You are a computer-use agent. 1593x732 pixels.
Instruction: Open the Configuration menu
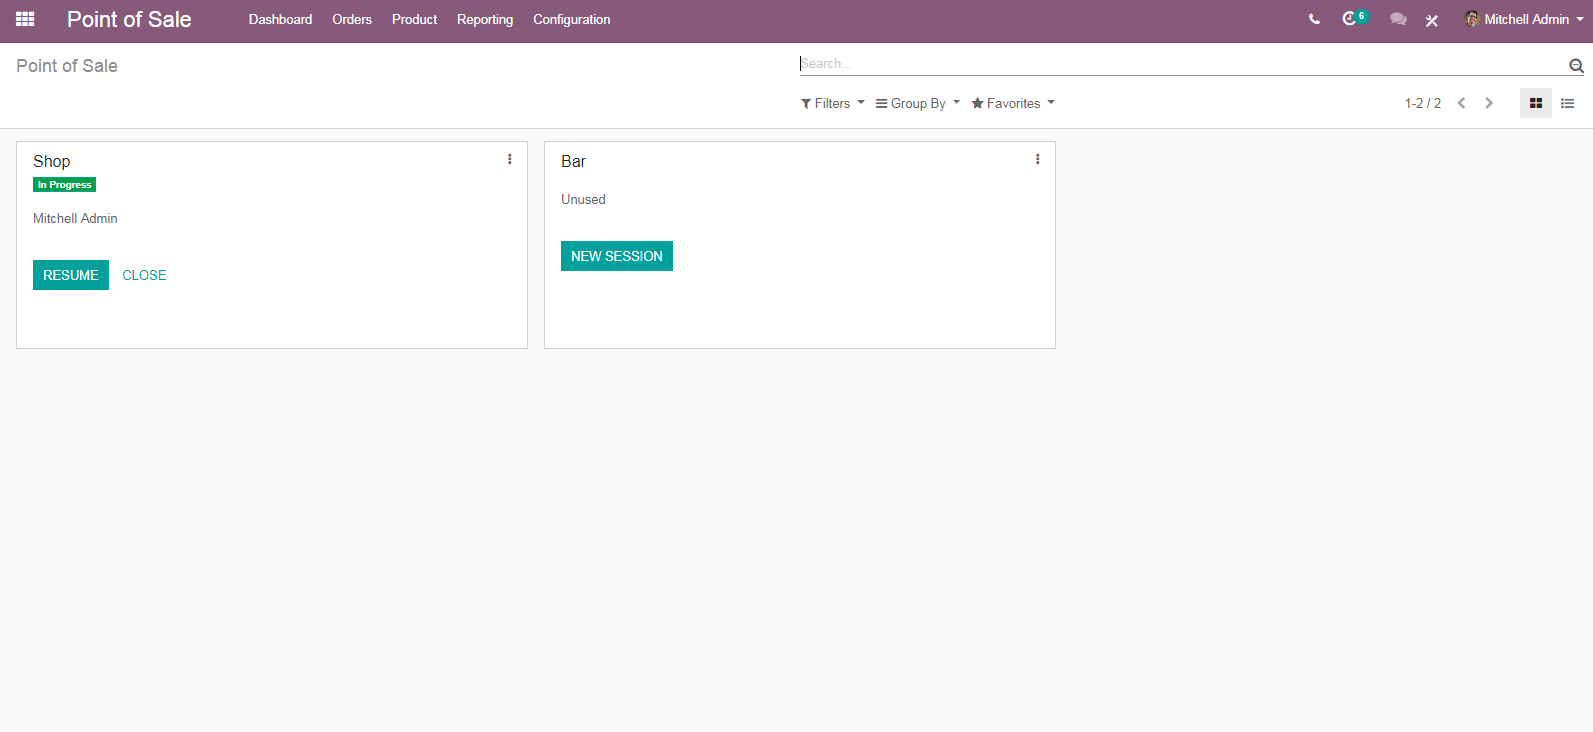click(x=571, y=19)
